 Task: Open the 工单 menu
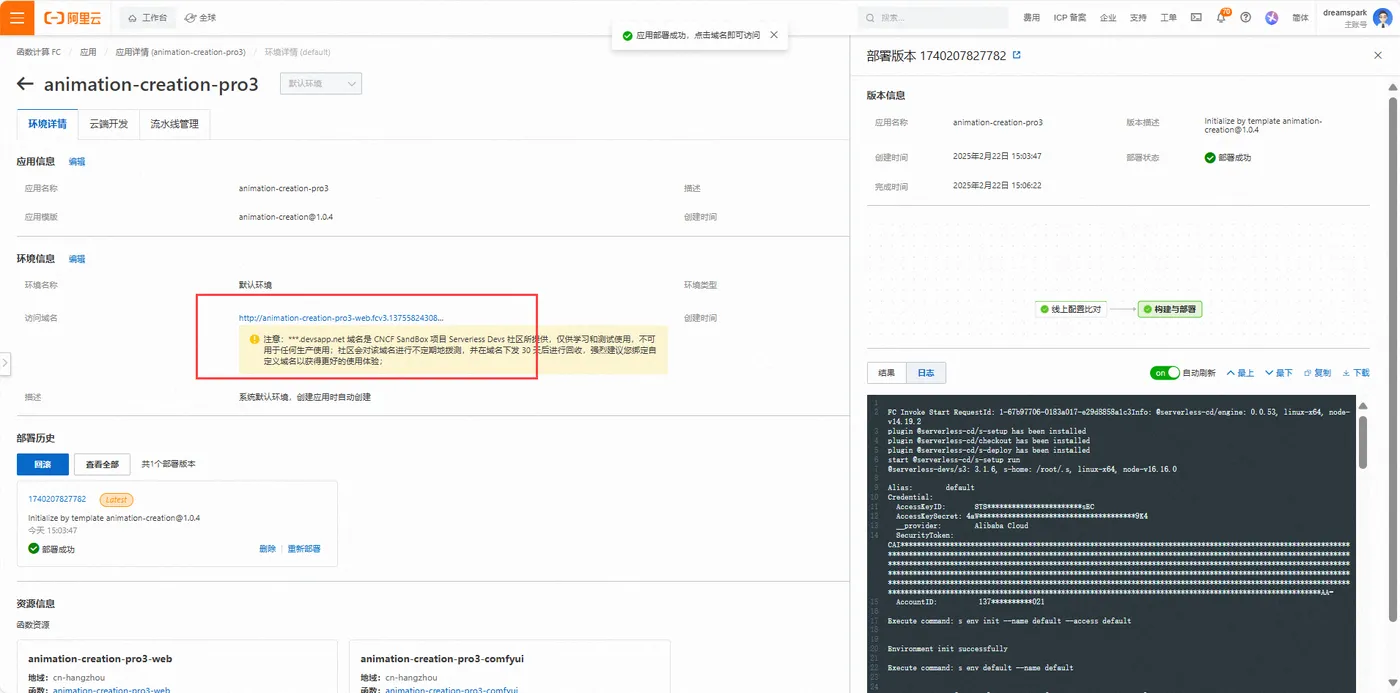1168,18
